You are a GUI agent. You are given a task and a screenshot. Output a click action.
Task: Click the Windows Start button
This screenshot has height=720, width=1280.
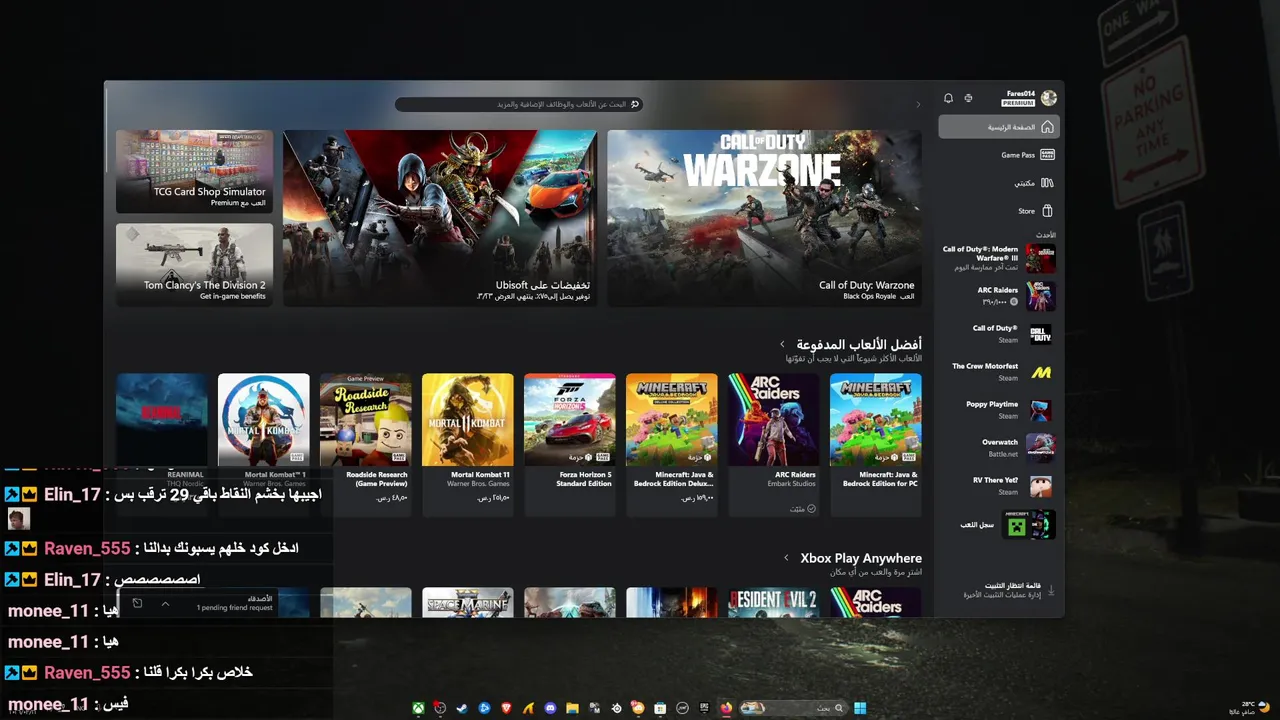coord(860,708)
